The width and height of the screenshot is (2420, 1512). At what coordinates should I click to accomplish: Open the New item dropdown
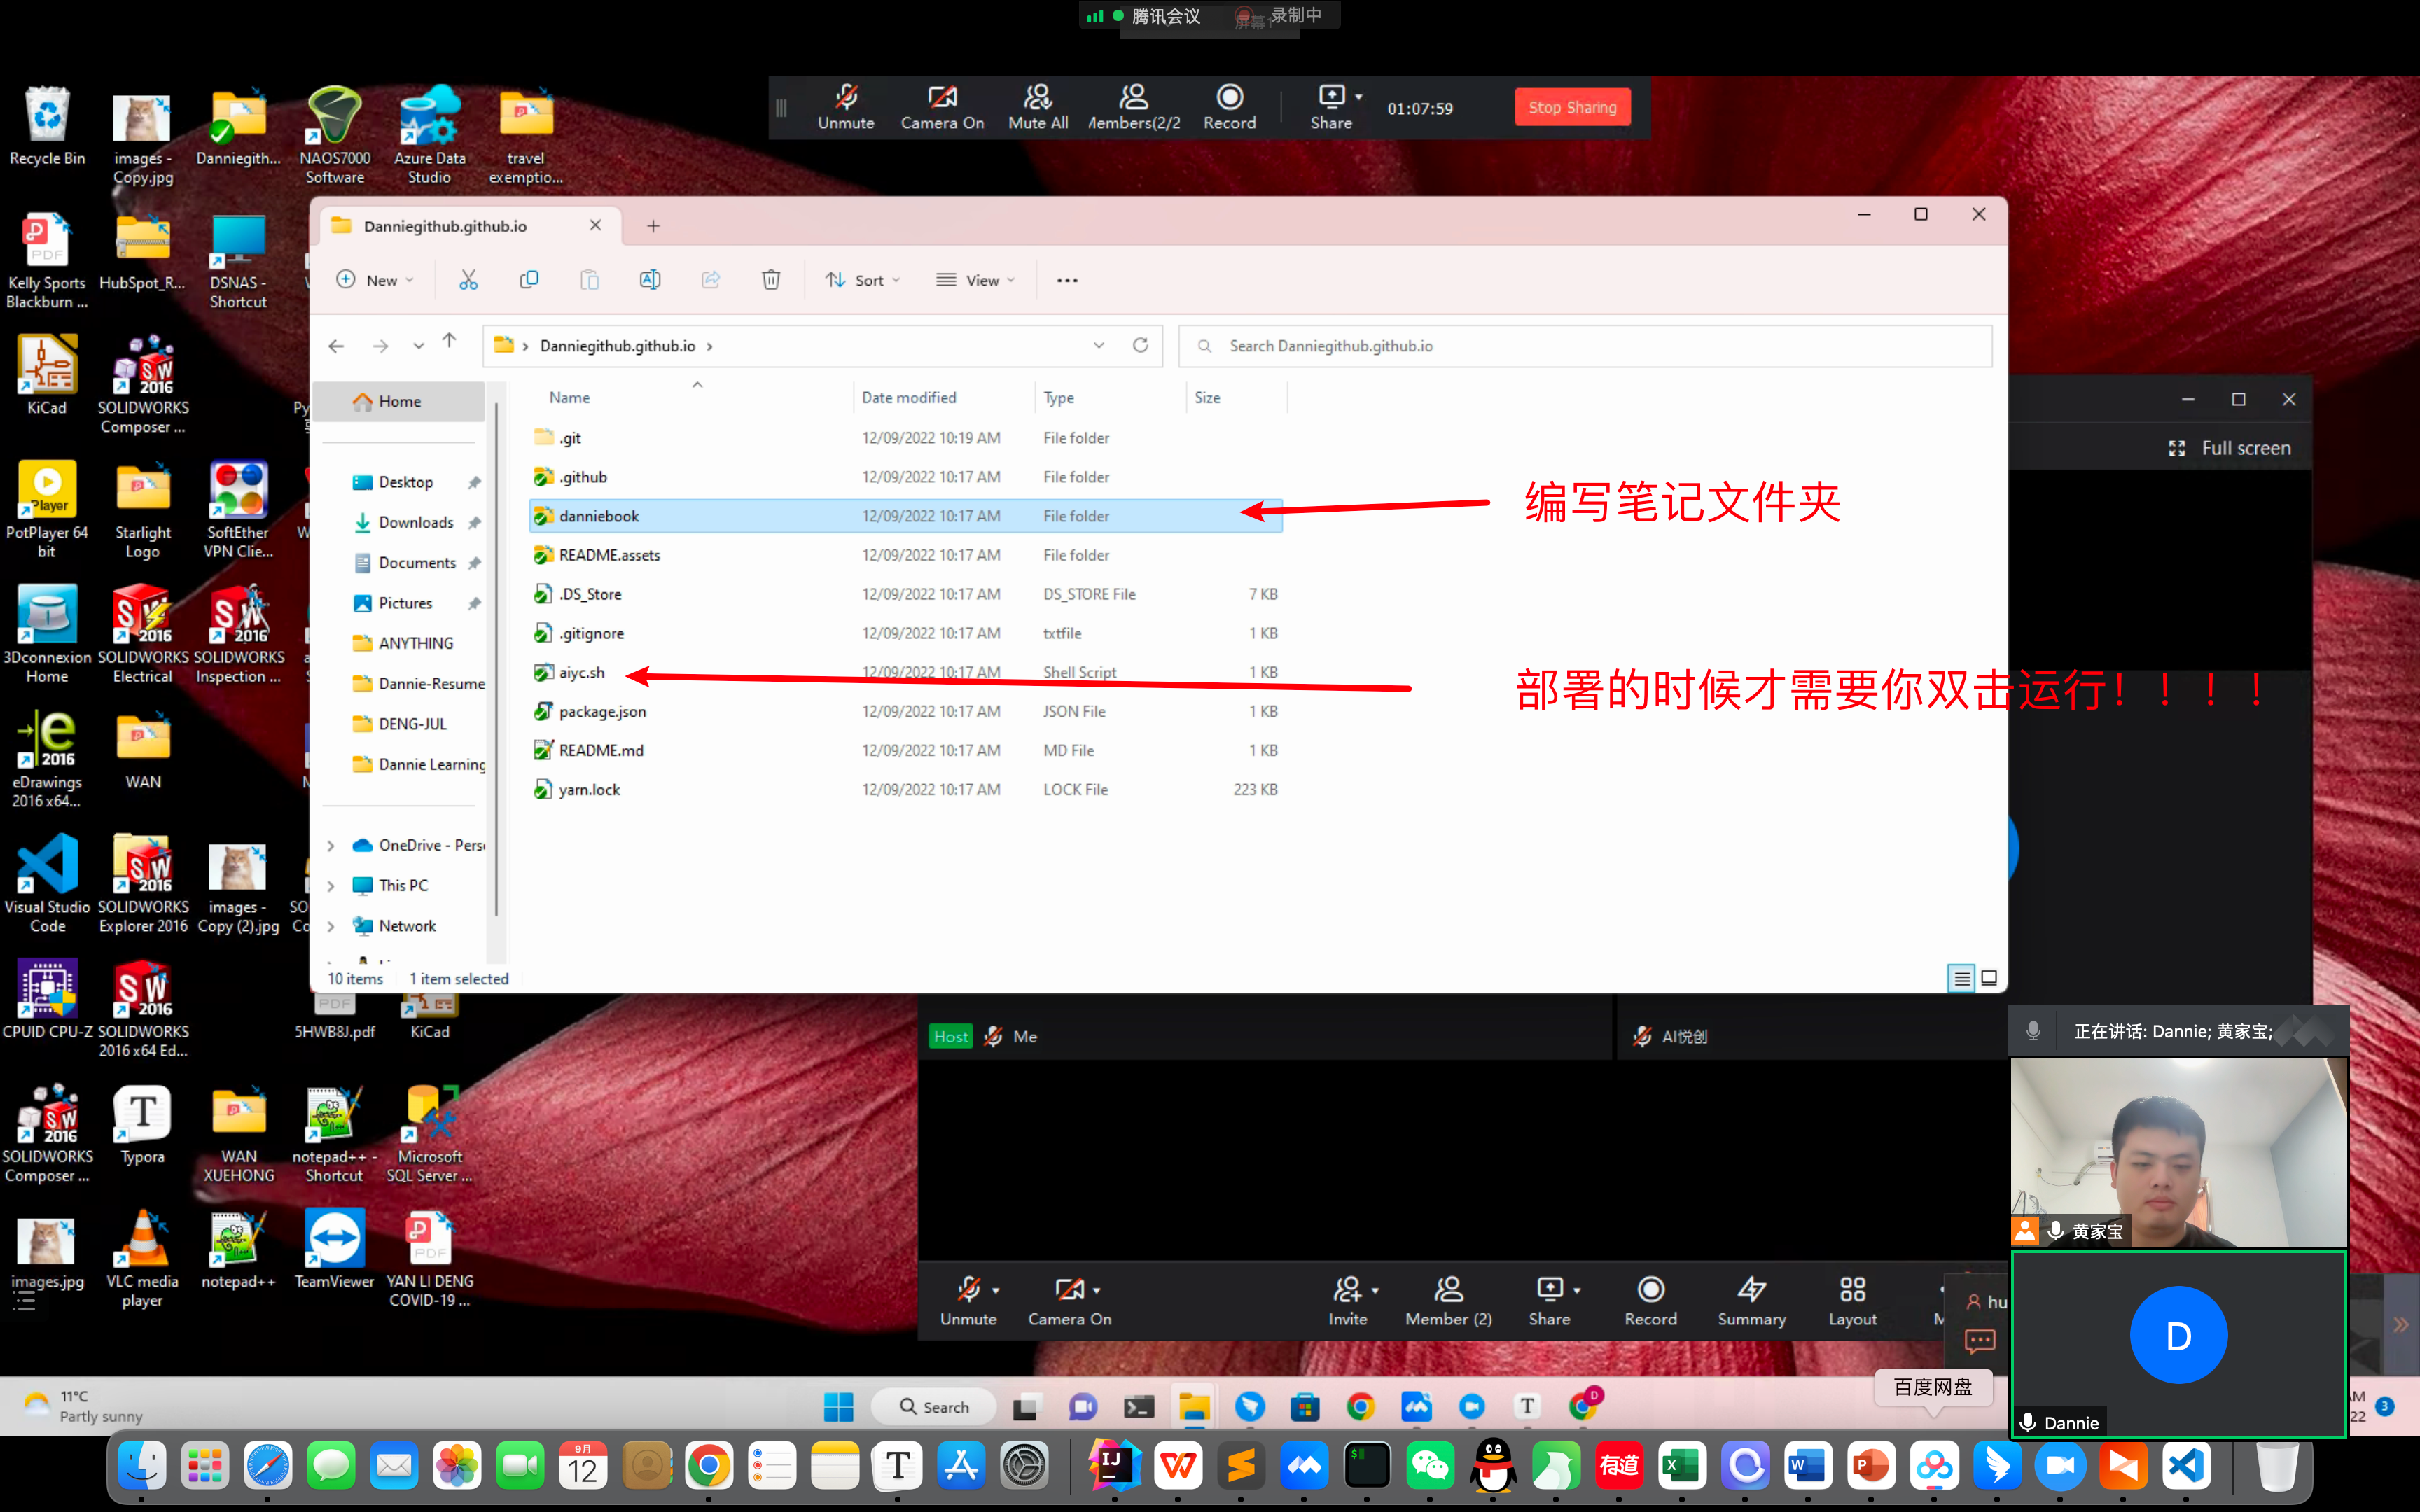375,280
